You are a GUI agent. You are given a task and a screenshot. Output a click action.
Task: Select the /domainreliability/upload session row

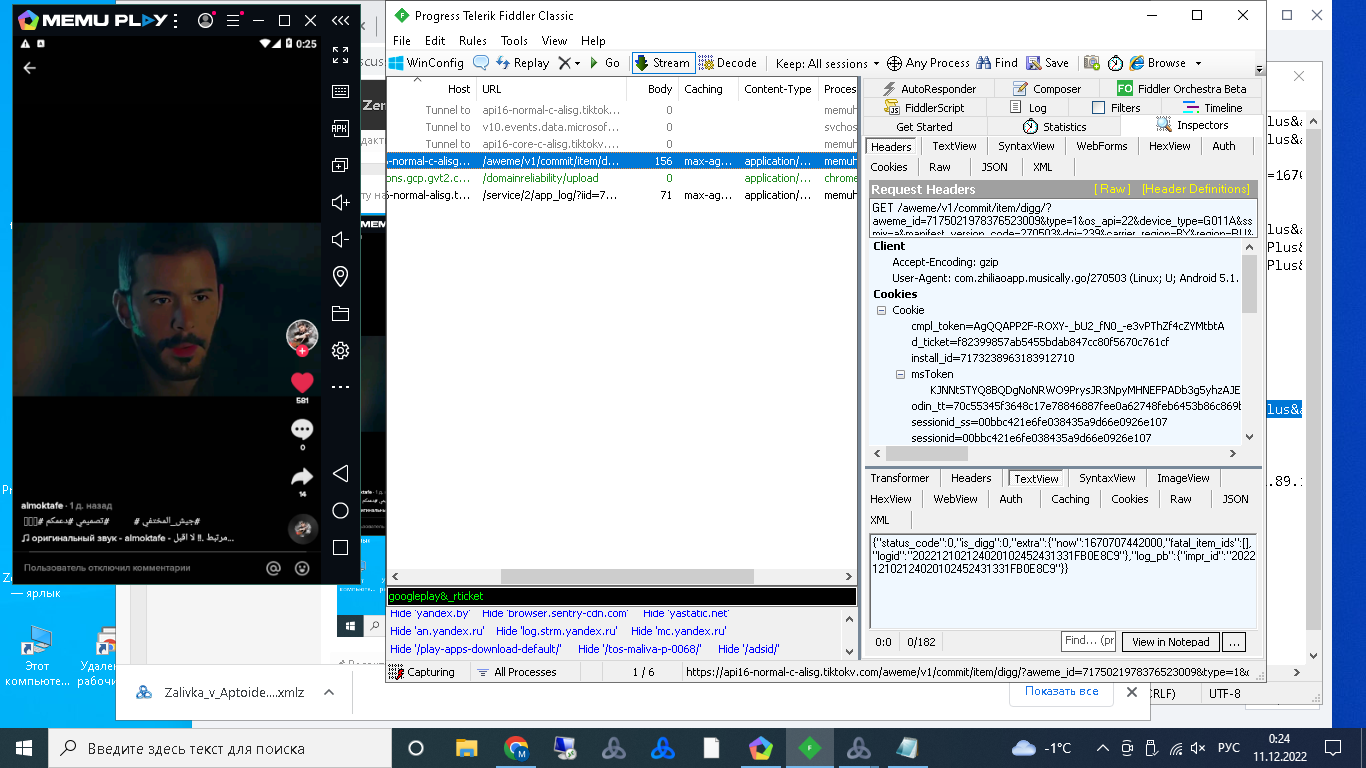tap(621, 178)
